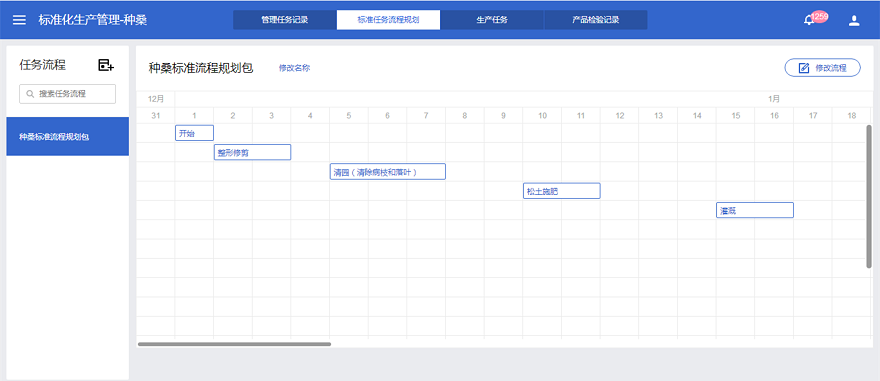Click the edit pencil icon in 修改流程
Screen dimensions: 880x381
pos(804,68)
